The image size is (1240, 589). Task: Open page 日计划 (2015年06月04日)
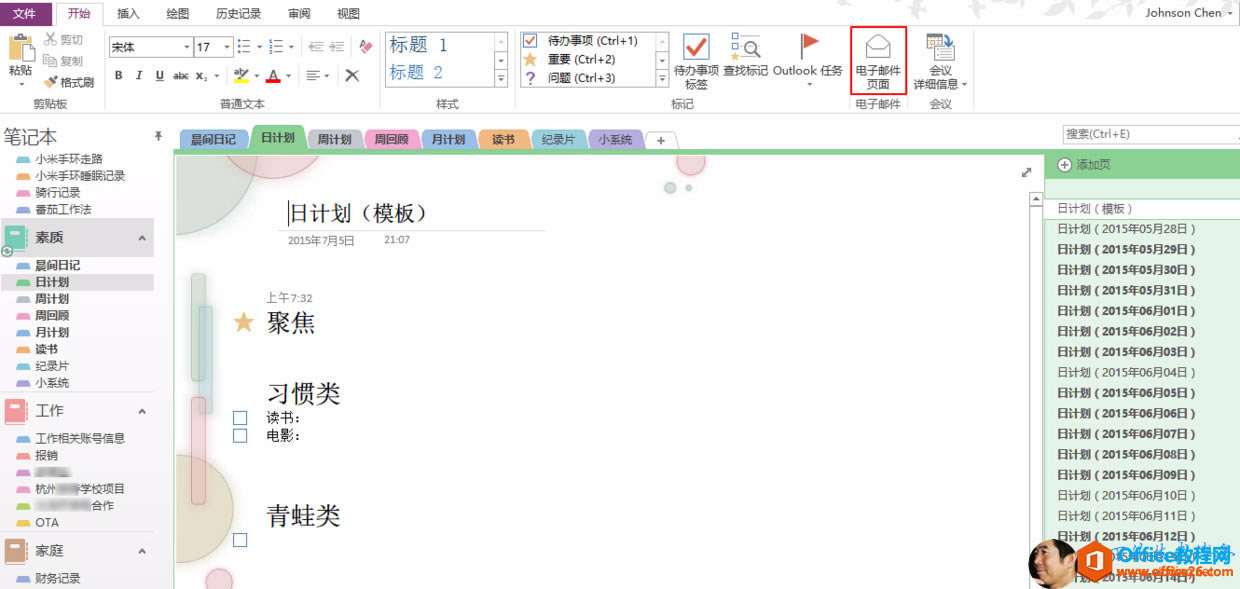(1127, 372)
